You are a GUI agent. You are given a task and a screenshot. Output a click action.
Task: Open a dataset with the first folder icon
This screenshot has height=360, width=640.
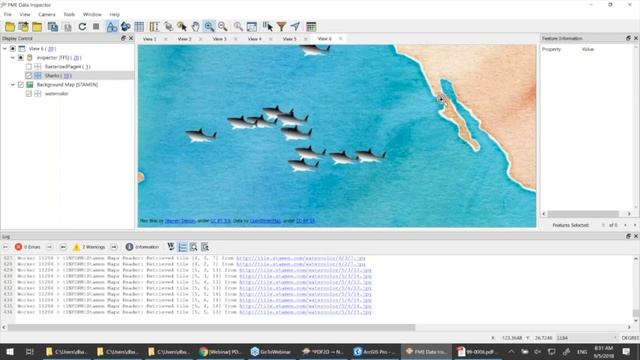click(x=10, y=27)
